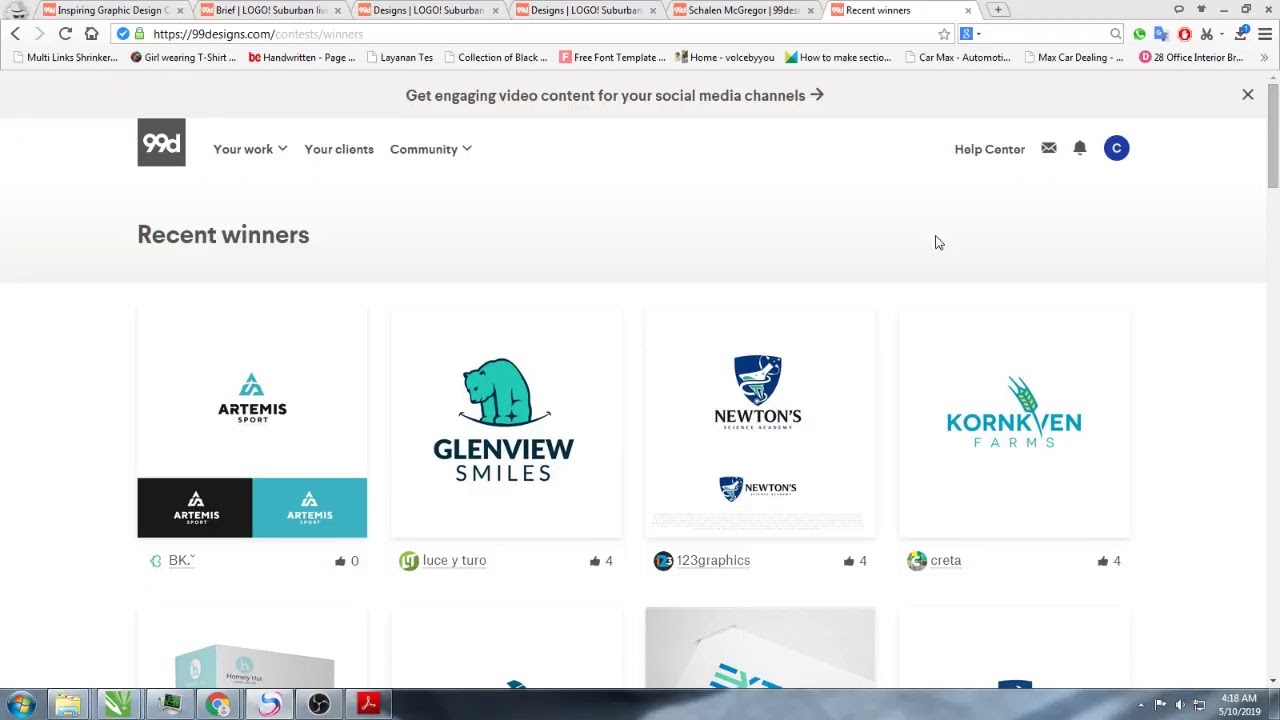Dismiss the video content banner
Viewport: 1280px width, 720px height.
(x=1248, y=95)
